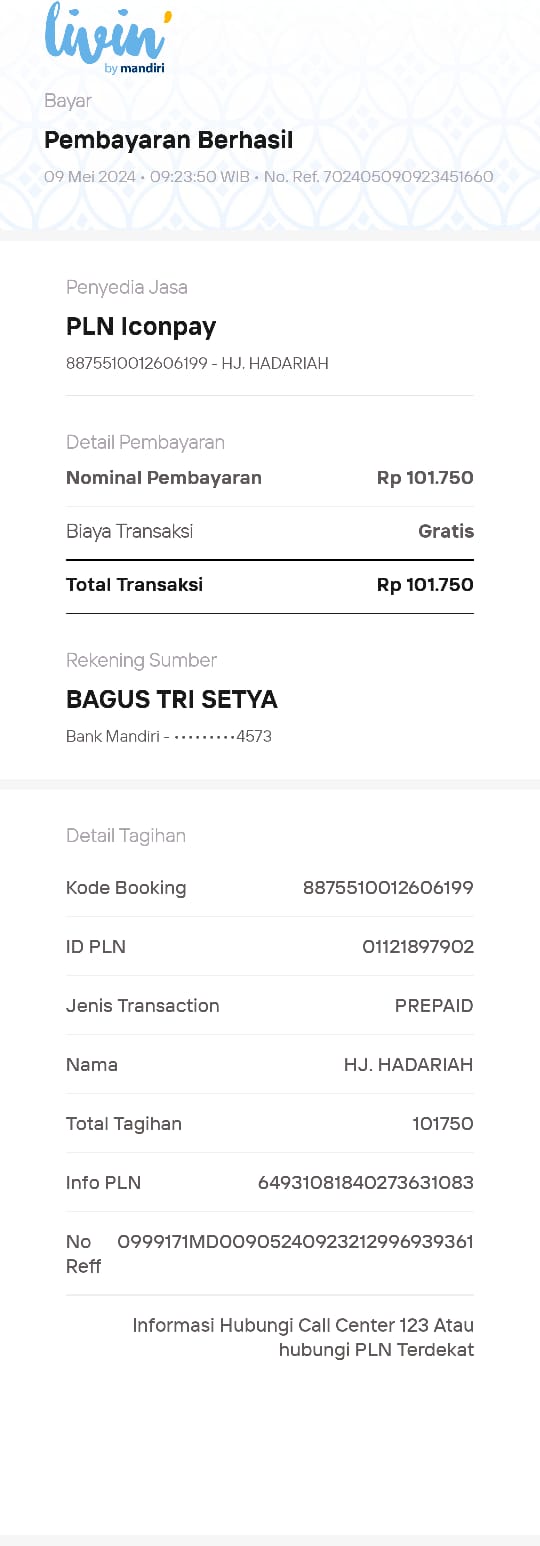Image resolution: width=540 pixels, height=1546 pixels.
Task: Click the Detail Tagihan section header
Action: pyautogui.click(x=126, y=836)
